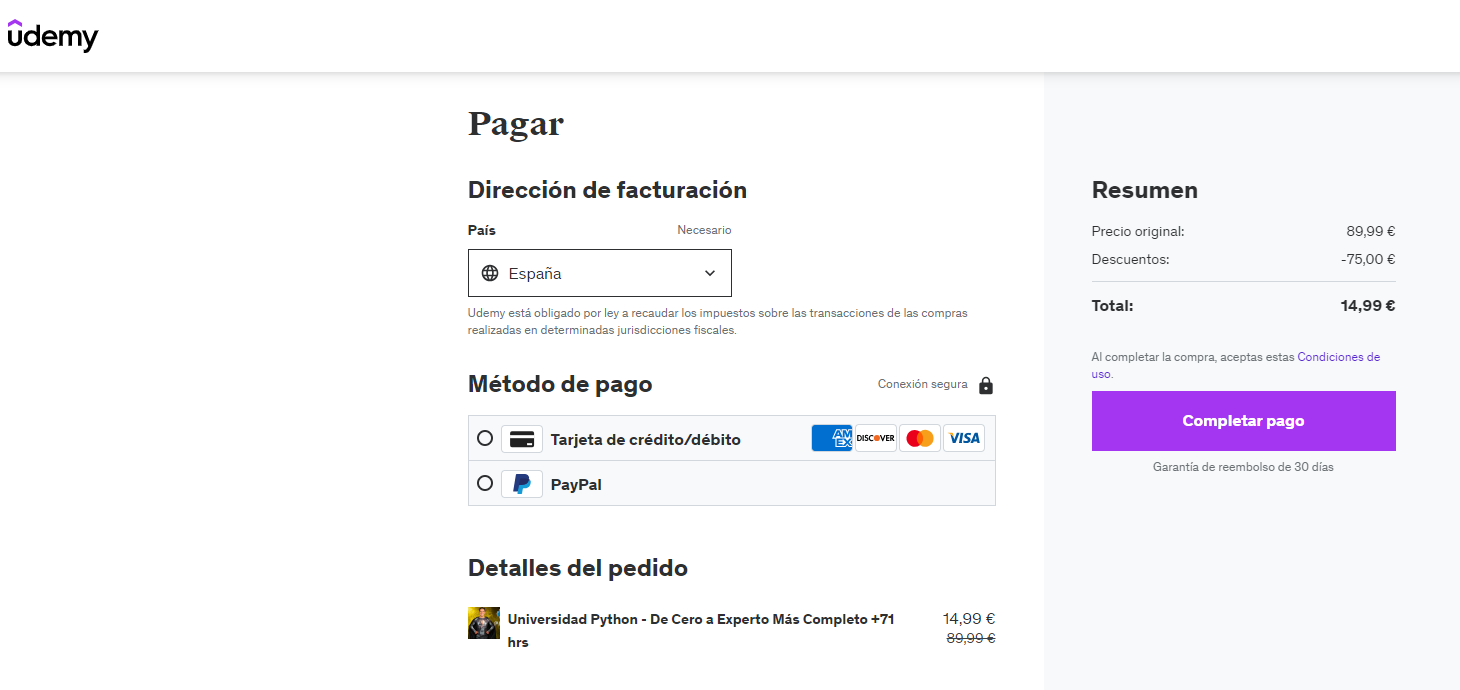
Task: Open the España country dropdown
Action: point(600,273)
